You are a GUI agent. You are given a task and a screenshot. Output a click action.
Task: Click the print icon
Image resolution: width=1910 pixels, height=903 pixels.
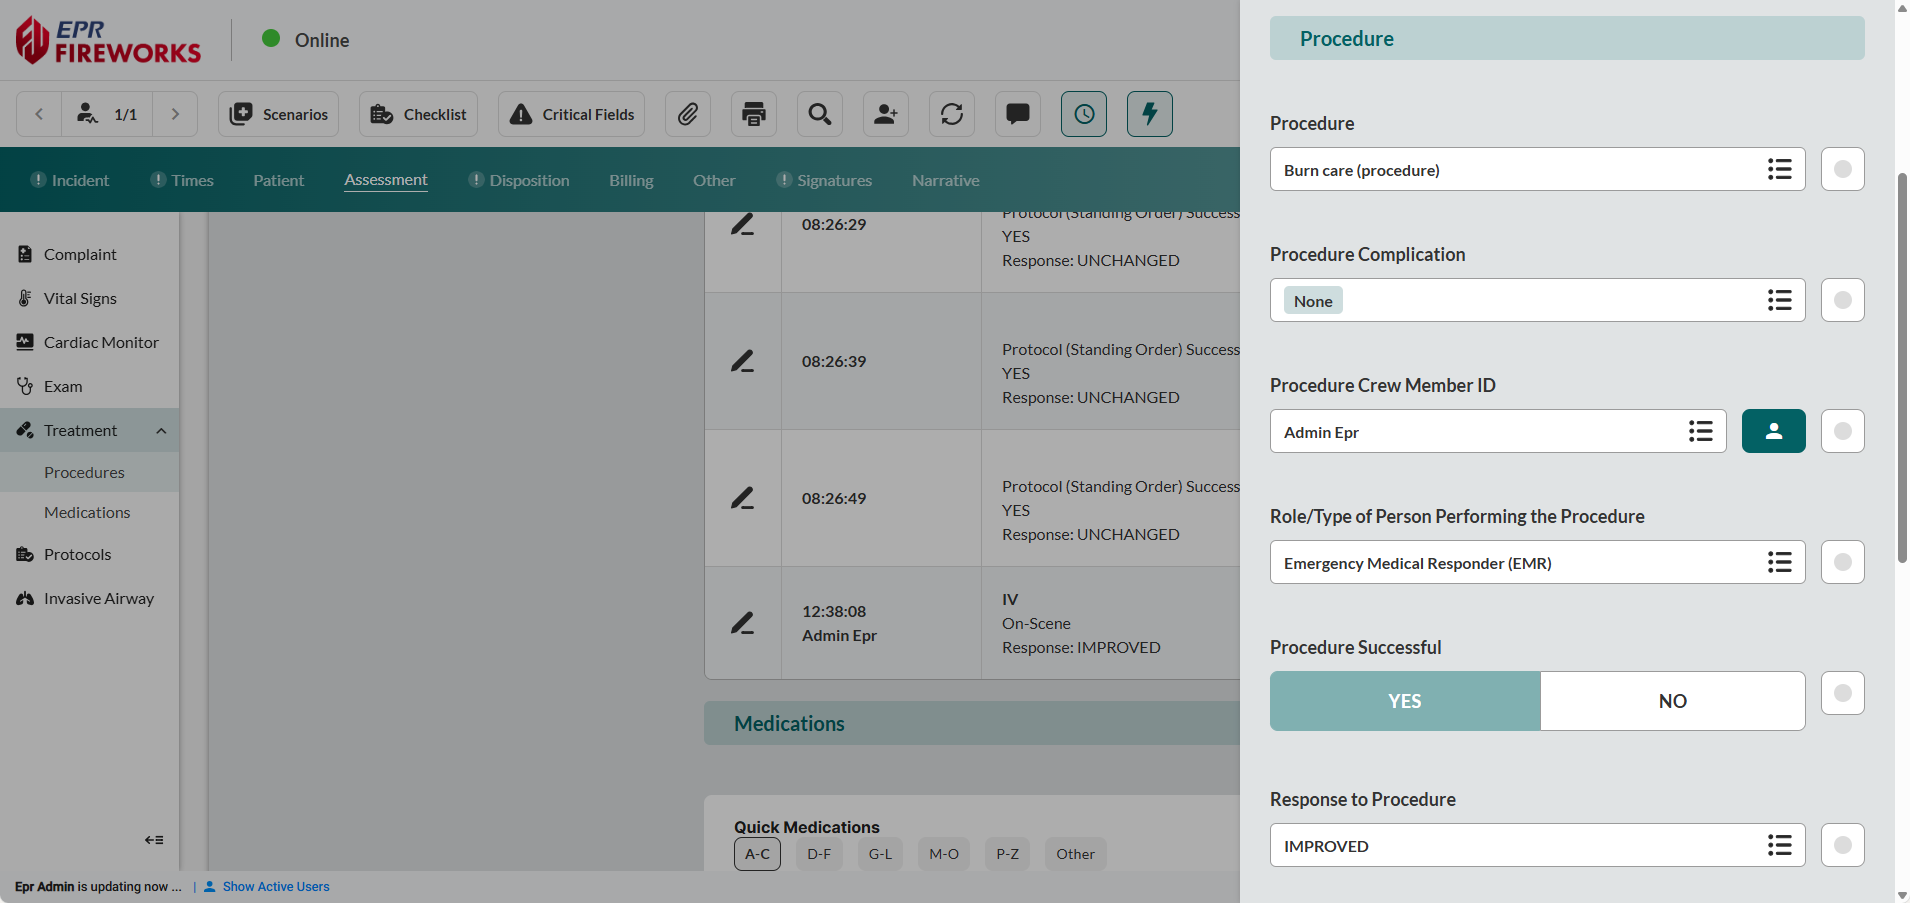click(753, 114)
